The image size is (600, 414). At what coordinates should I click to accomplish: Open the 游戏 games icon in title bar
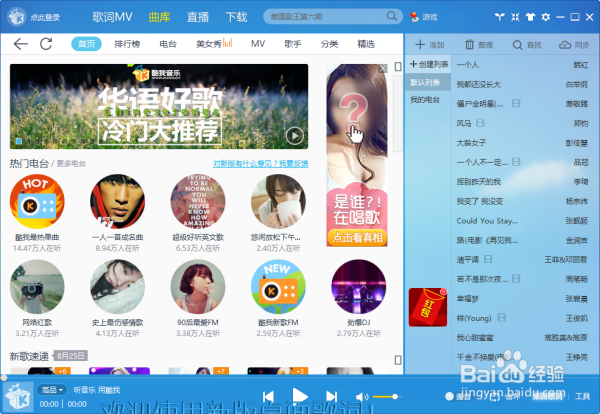point(414,17)
